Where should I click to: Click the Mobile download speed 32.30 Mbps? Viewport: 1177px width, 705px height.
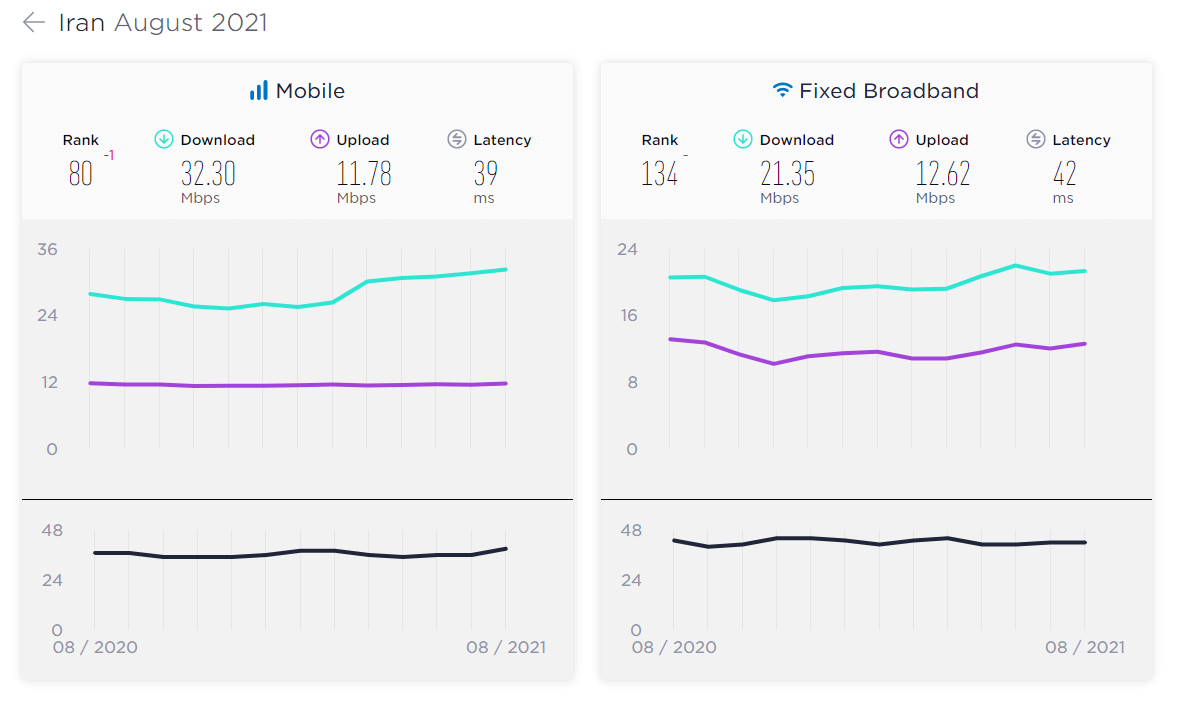tap(208, 174)
